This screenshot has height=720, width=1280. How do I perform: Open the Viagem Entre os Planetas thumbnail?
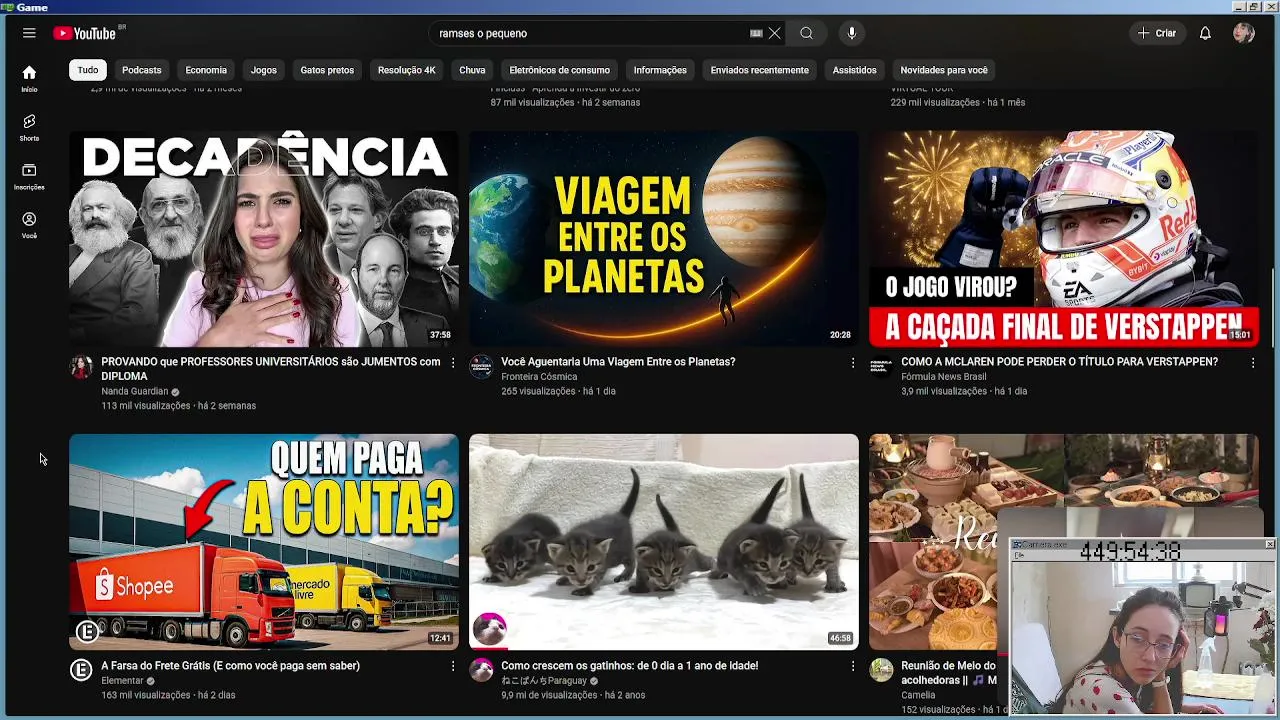coord(664,239)
